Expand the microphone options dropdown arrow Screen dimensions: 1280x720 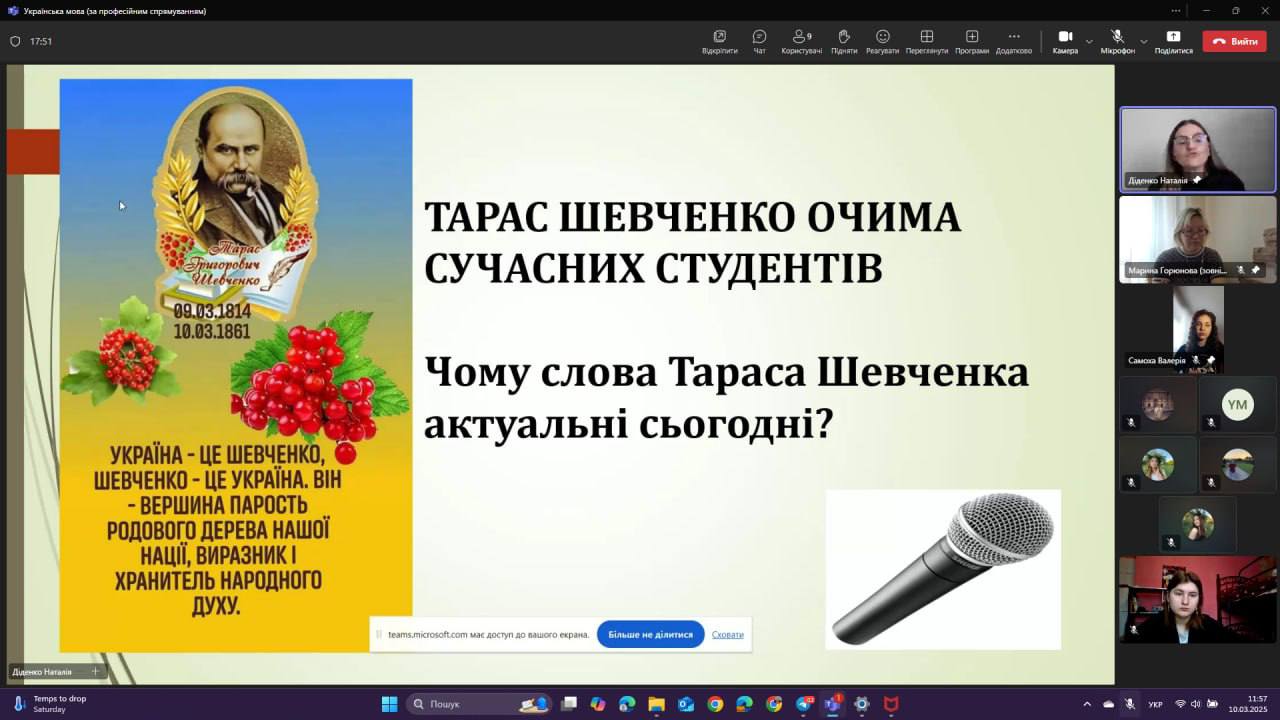point(1144,42)
